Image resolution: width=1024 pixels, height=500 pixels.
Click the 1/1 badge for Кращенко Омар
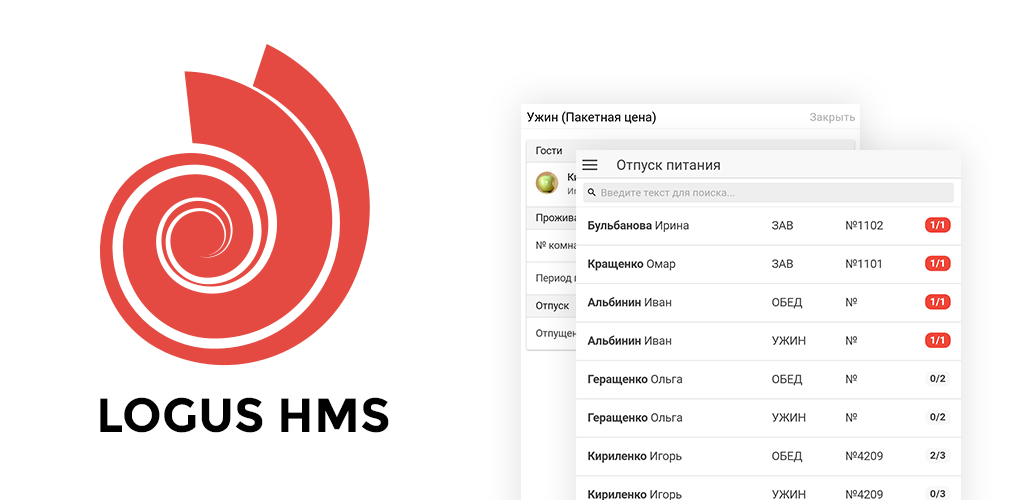tap(937, 264)
